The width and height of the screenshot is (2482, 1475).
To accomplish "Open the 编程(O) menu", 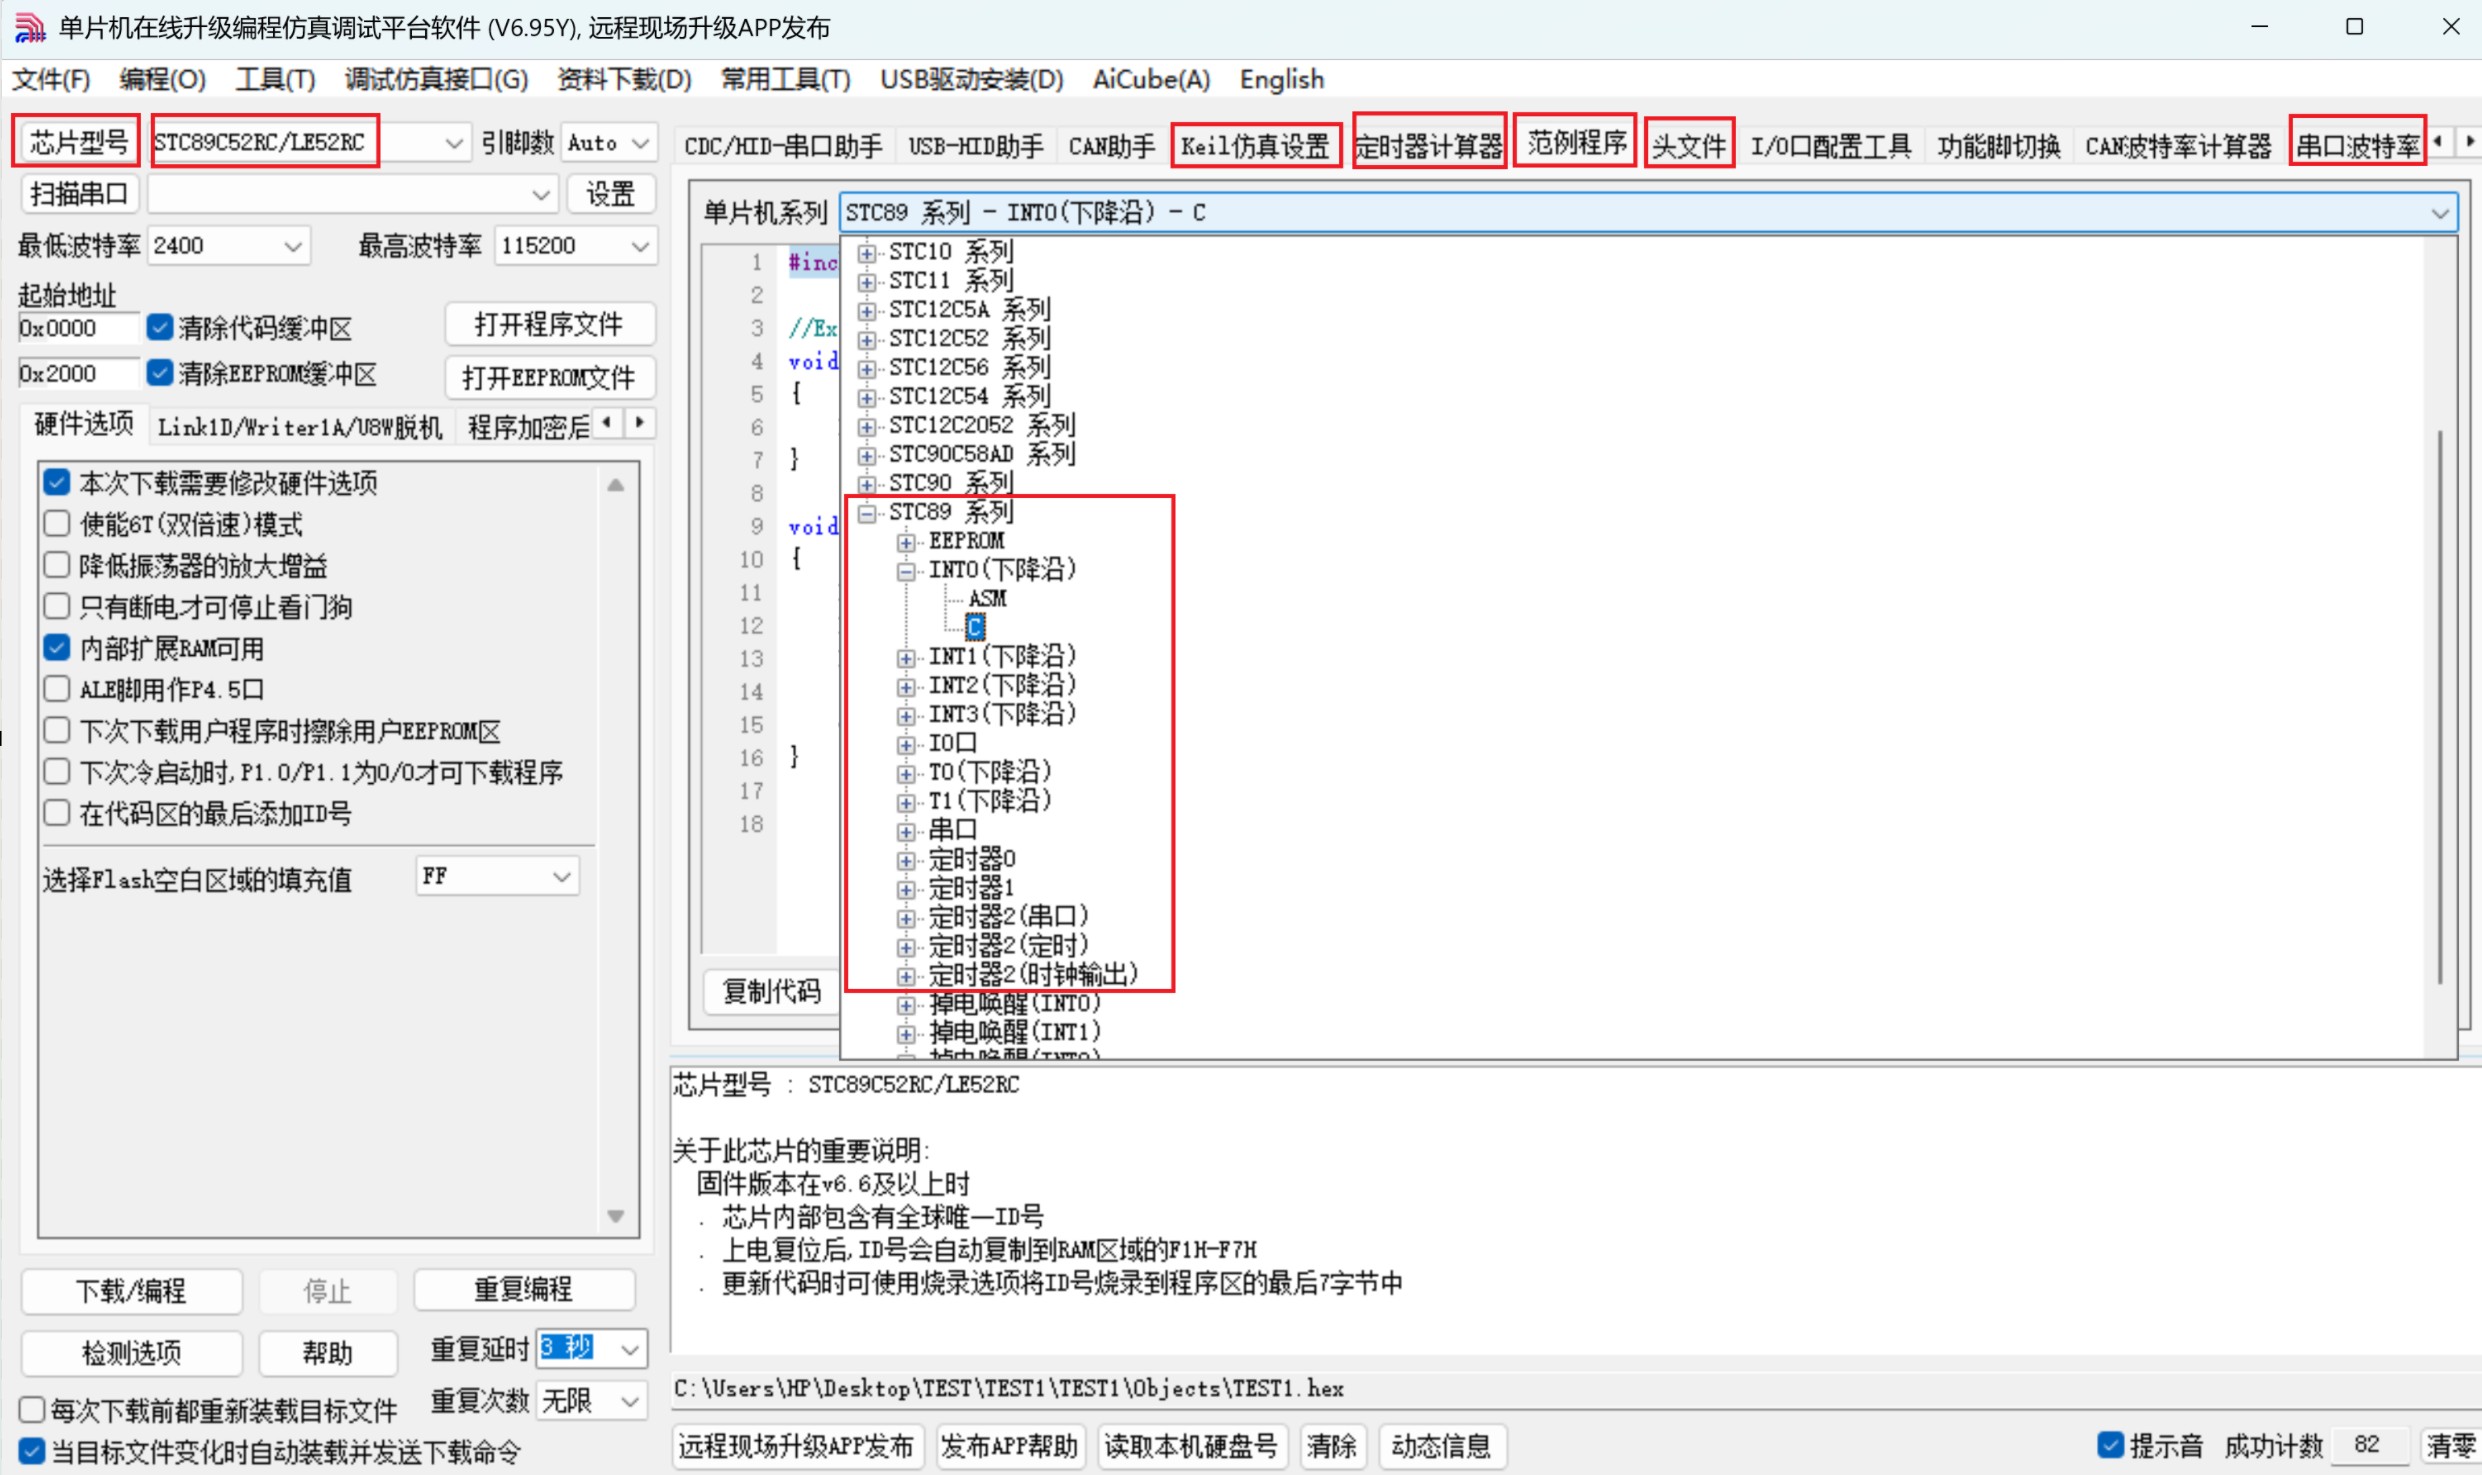I will click(162, 79).
